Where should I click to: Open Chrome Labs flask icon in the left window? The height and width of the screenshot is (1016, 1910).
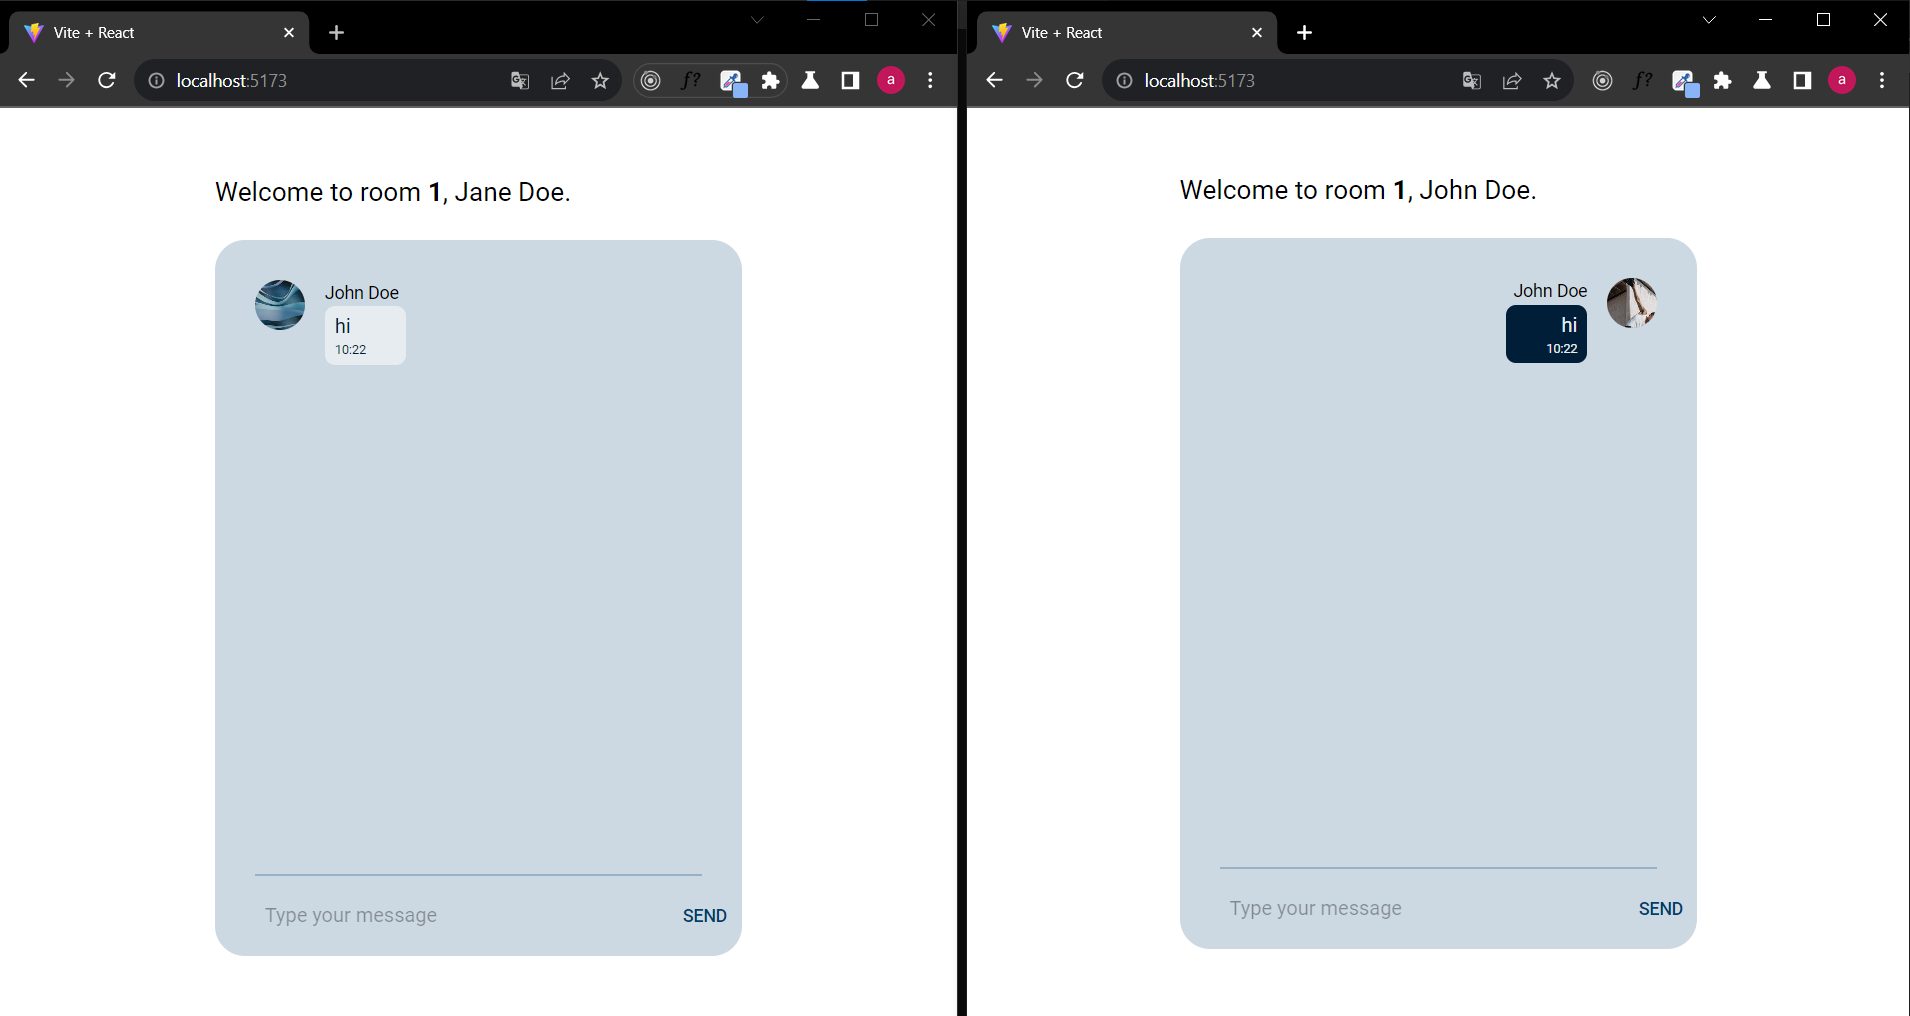point(811,81)
